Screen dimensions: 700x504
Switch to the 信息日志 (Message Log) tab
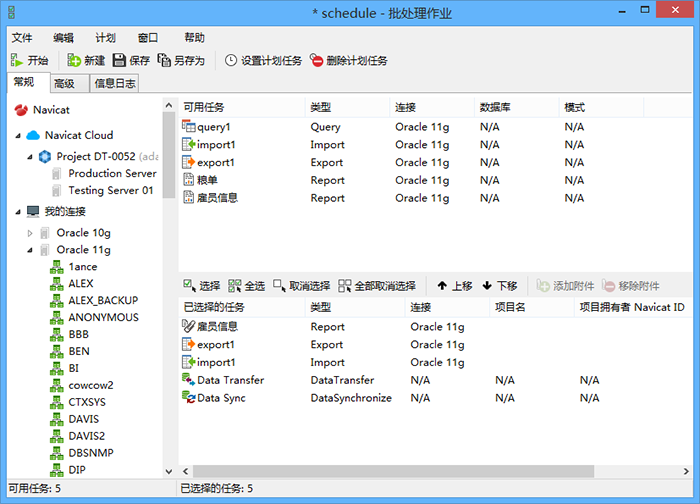(115, 83)
